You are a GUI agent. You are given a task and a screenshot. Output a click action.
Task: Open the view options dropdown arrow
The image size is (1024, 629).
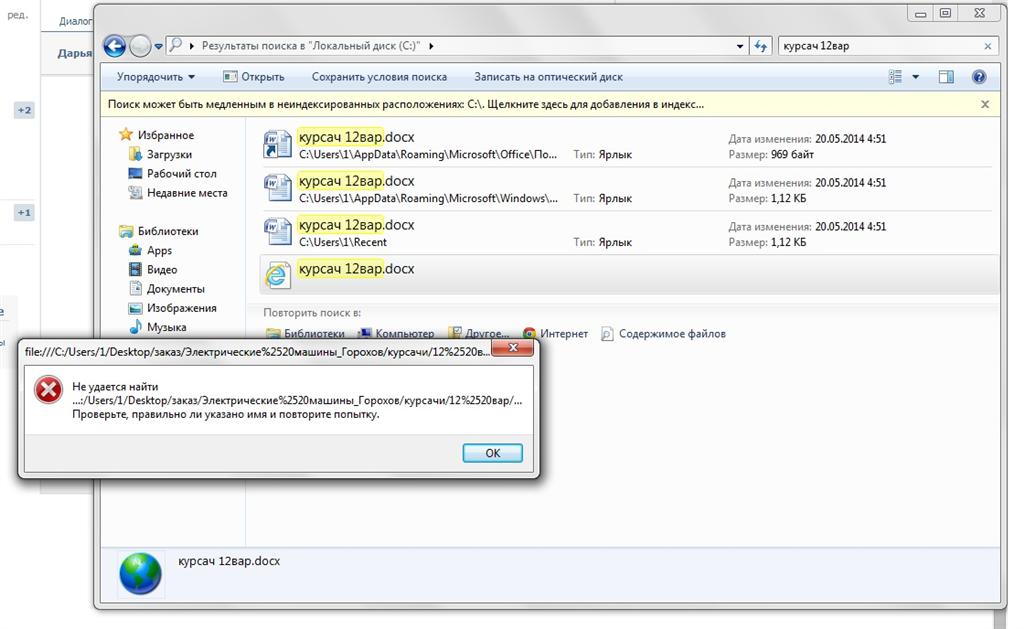click(916, 77)
